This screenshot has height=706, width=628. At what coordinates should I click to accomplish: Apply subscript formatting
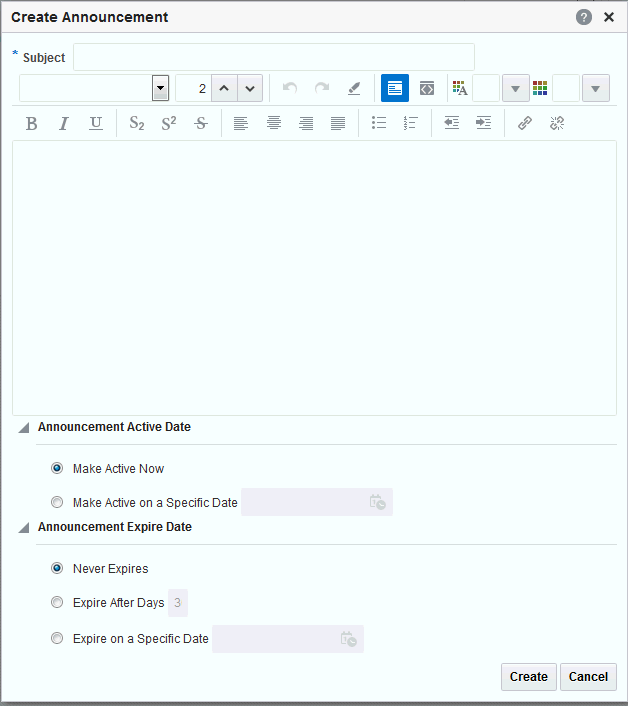[x=137, y=123]
